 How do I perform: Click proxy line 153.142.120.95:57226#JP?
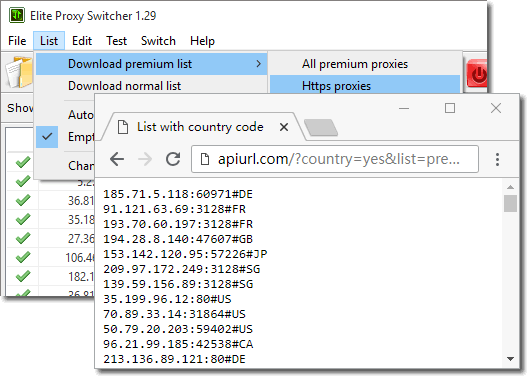(185, 254)
